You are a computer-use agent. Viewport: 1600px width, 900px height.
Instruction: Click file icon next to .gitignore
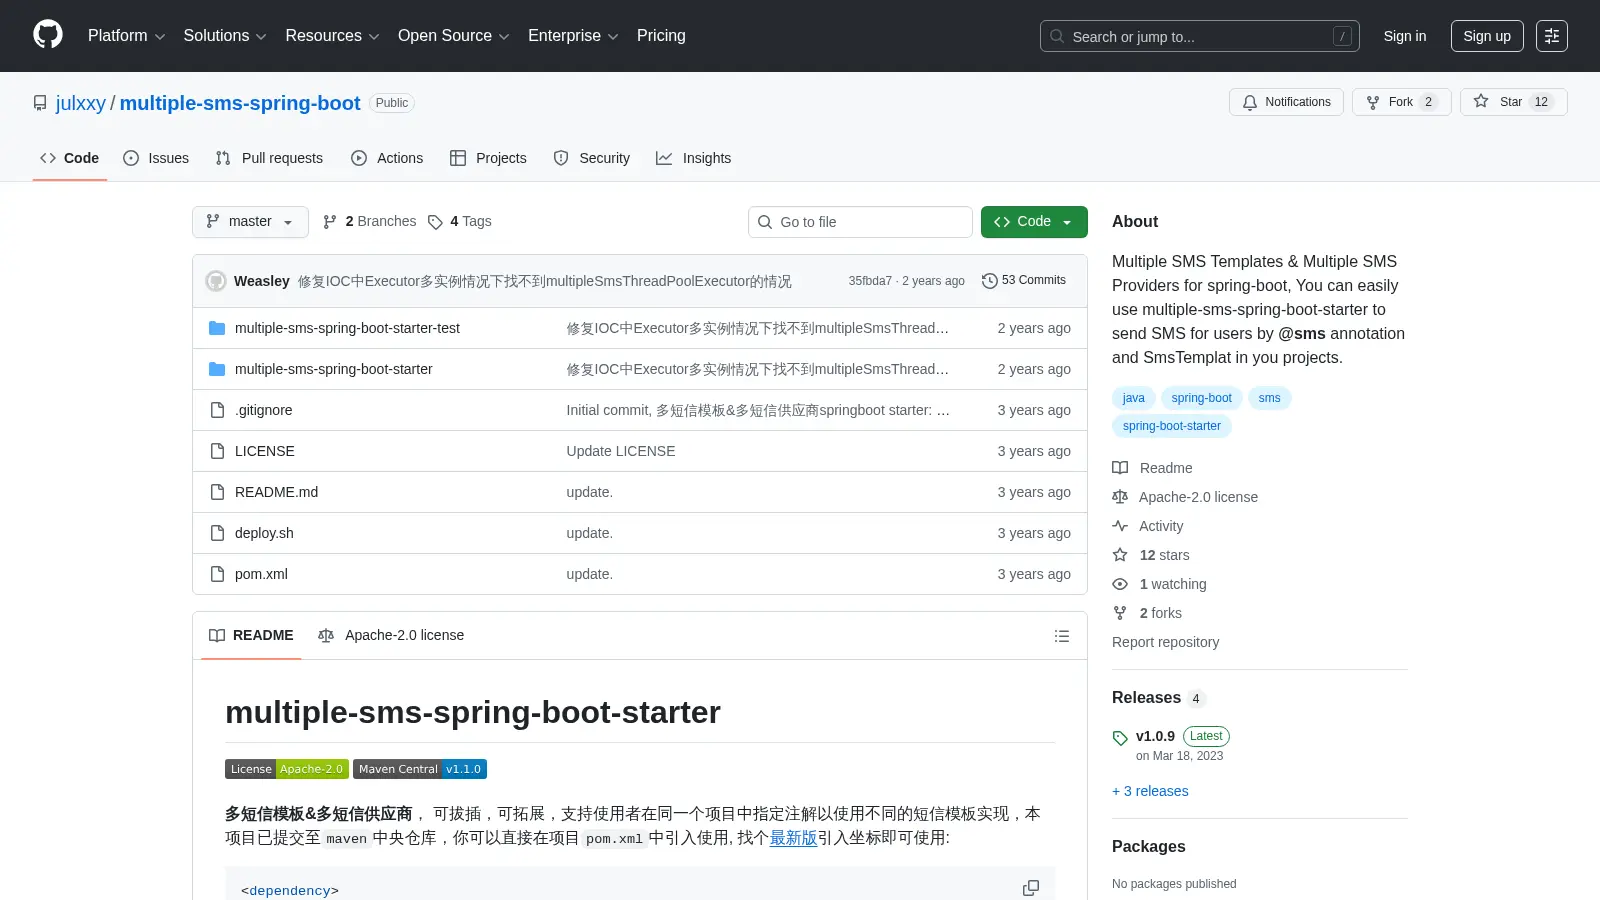(x=217, y=410)
